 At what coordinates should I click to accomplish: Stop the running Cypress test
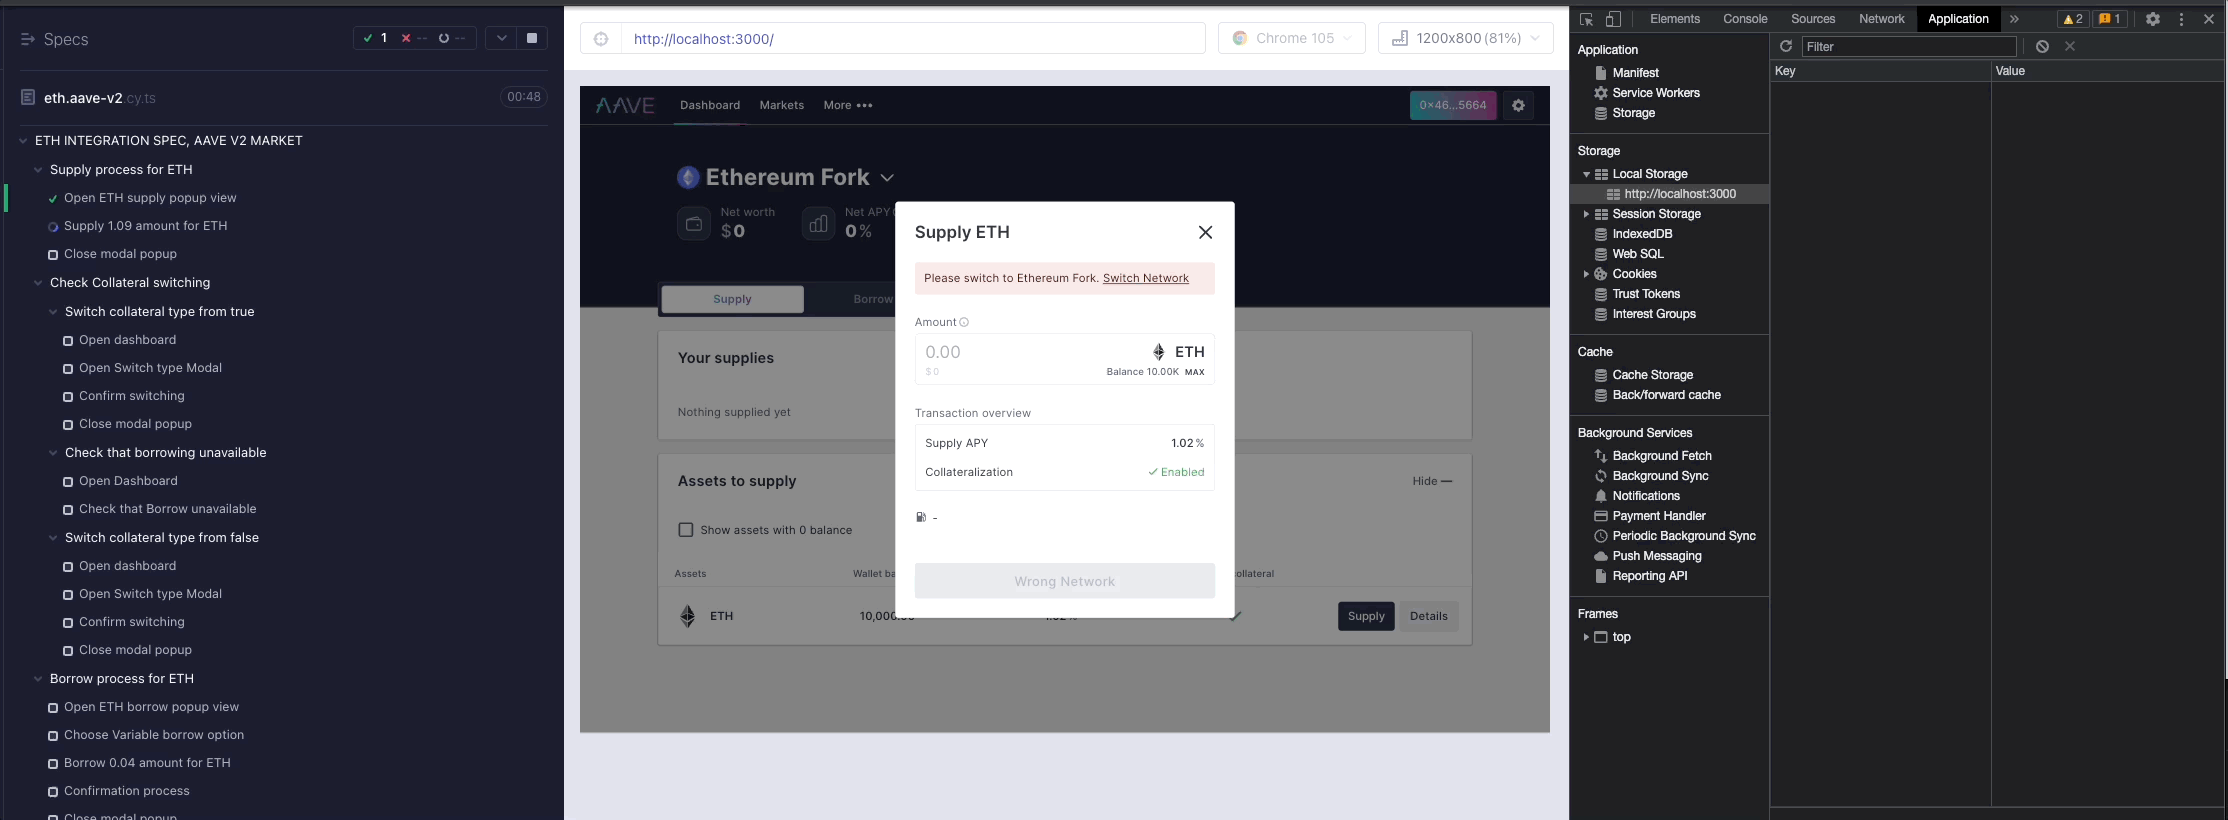532,38
